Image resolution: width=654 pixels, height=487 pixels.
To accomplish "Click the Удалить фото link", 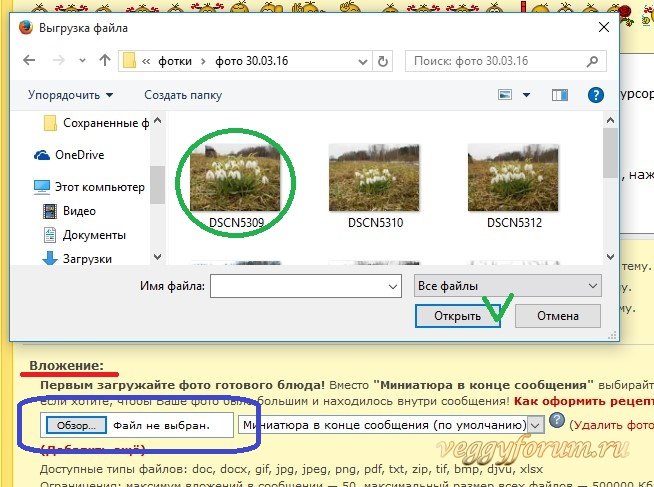I will click(612, 425).
